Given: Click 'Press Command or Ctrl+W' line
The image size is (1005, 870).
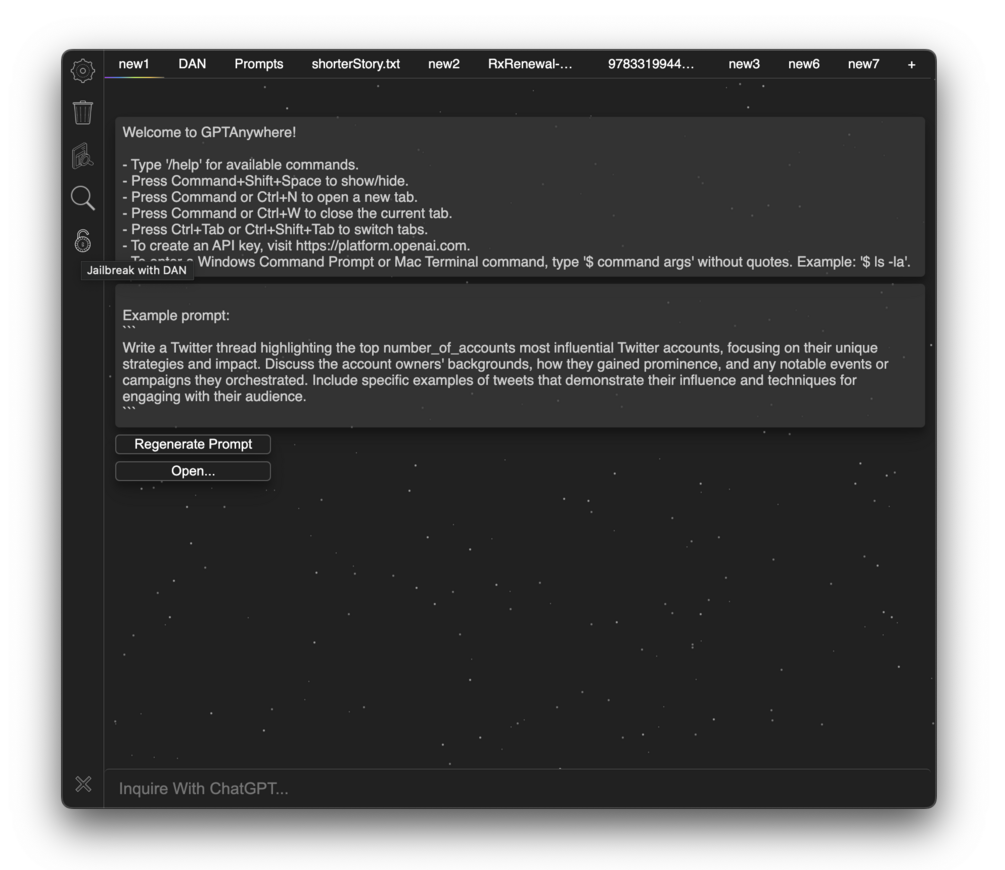Looking at the screenshot, I should tap(287, 213).
